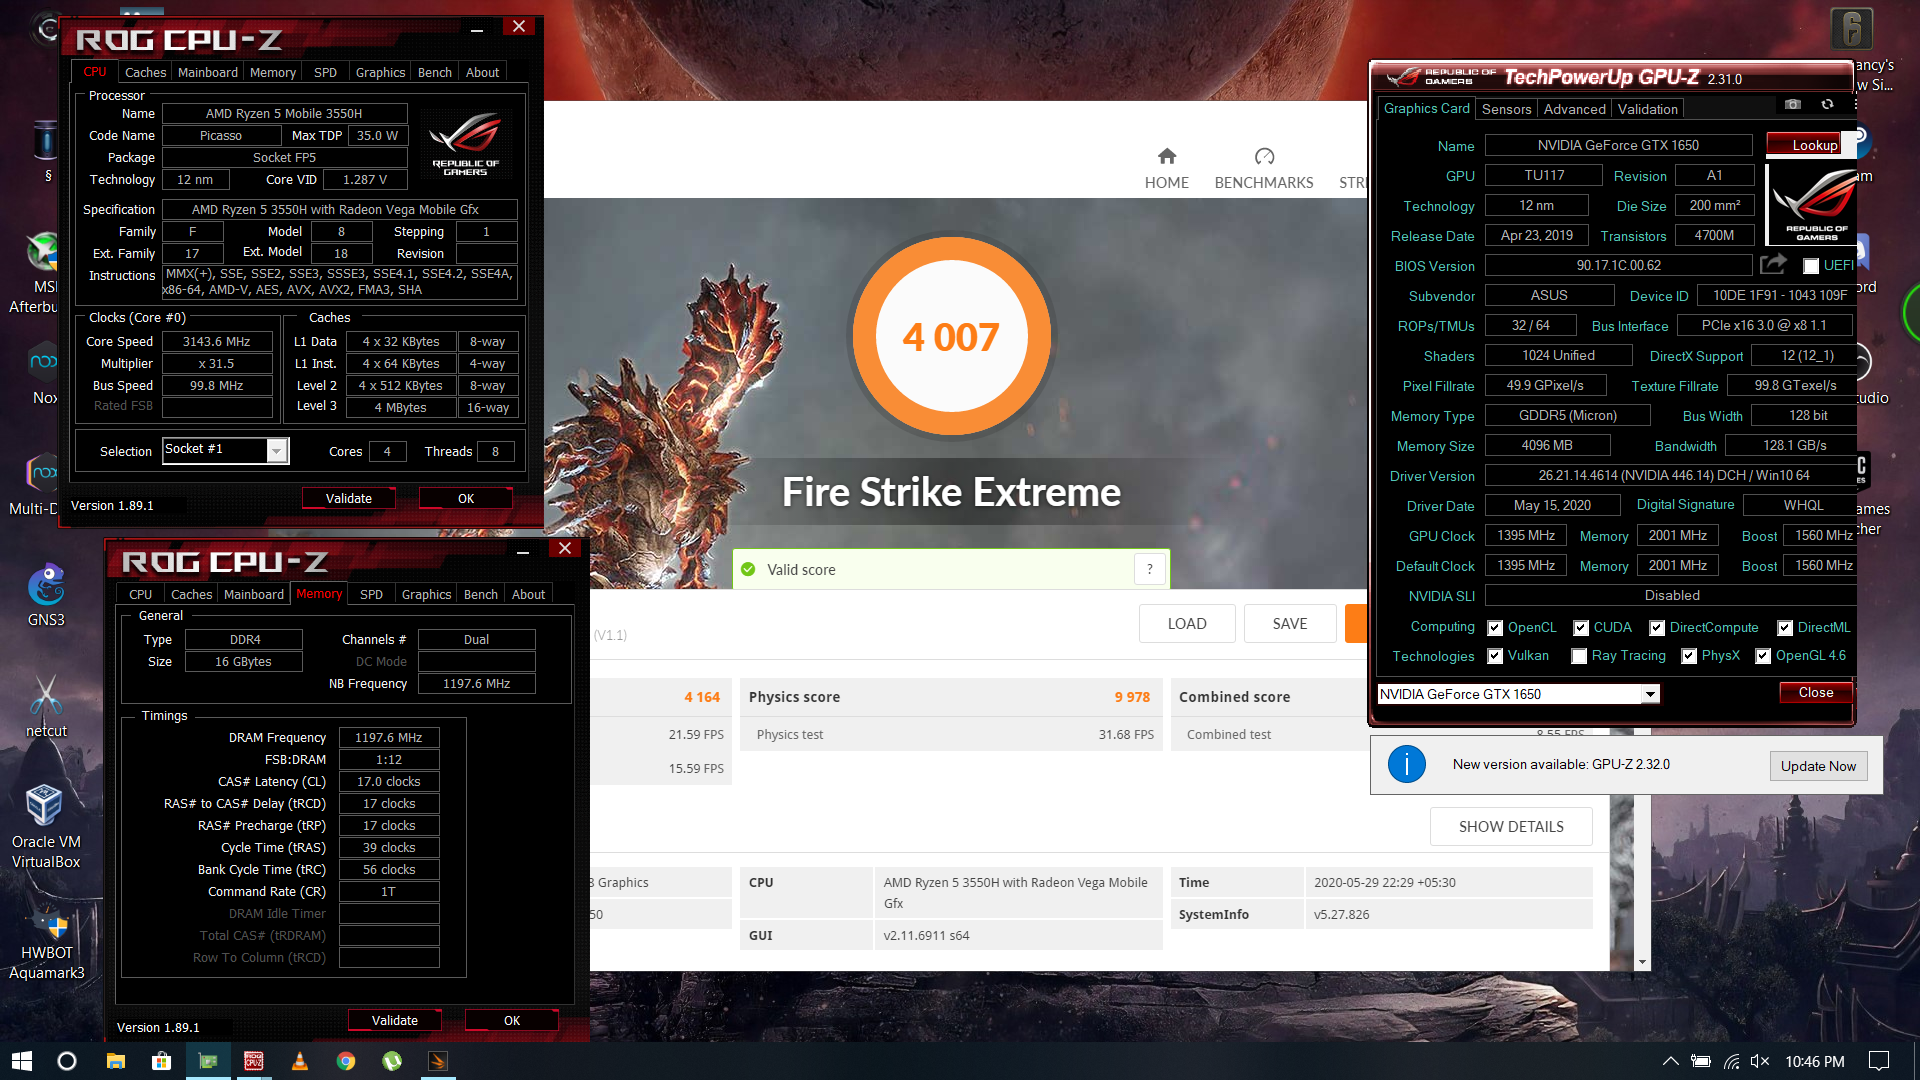The image size is (1920, 1080).
Task: Open Nox desktop shortcut
Action: tap(44, 372)
